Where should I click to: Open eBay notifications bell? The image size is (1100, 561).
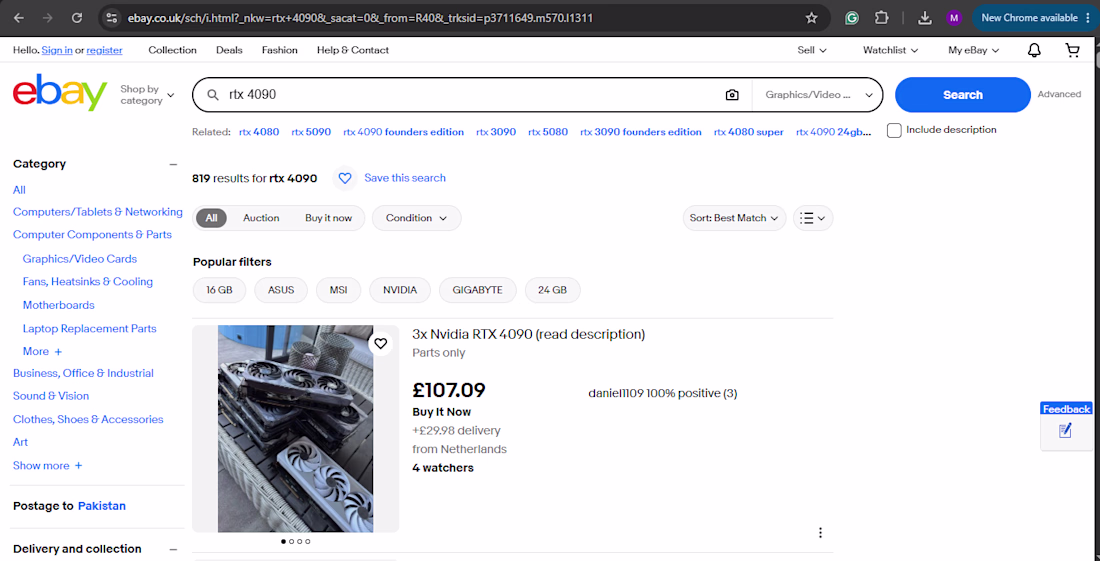coord(1034,50)
